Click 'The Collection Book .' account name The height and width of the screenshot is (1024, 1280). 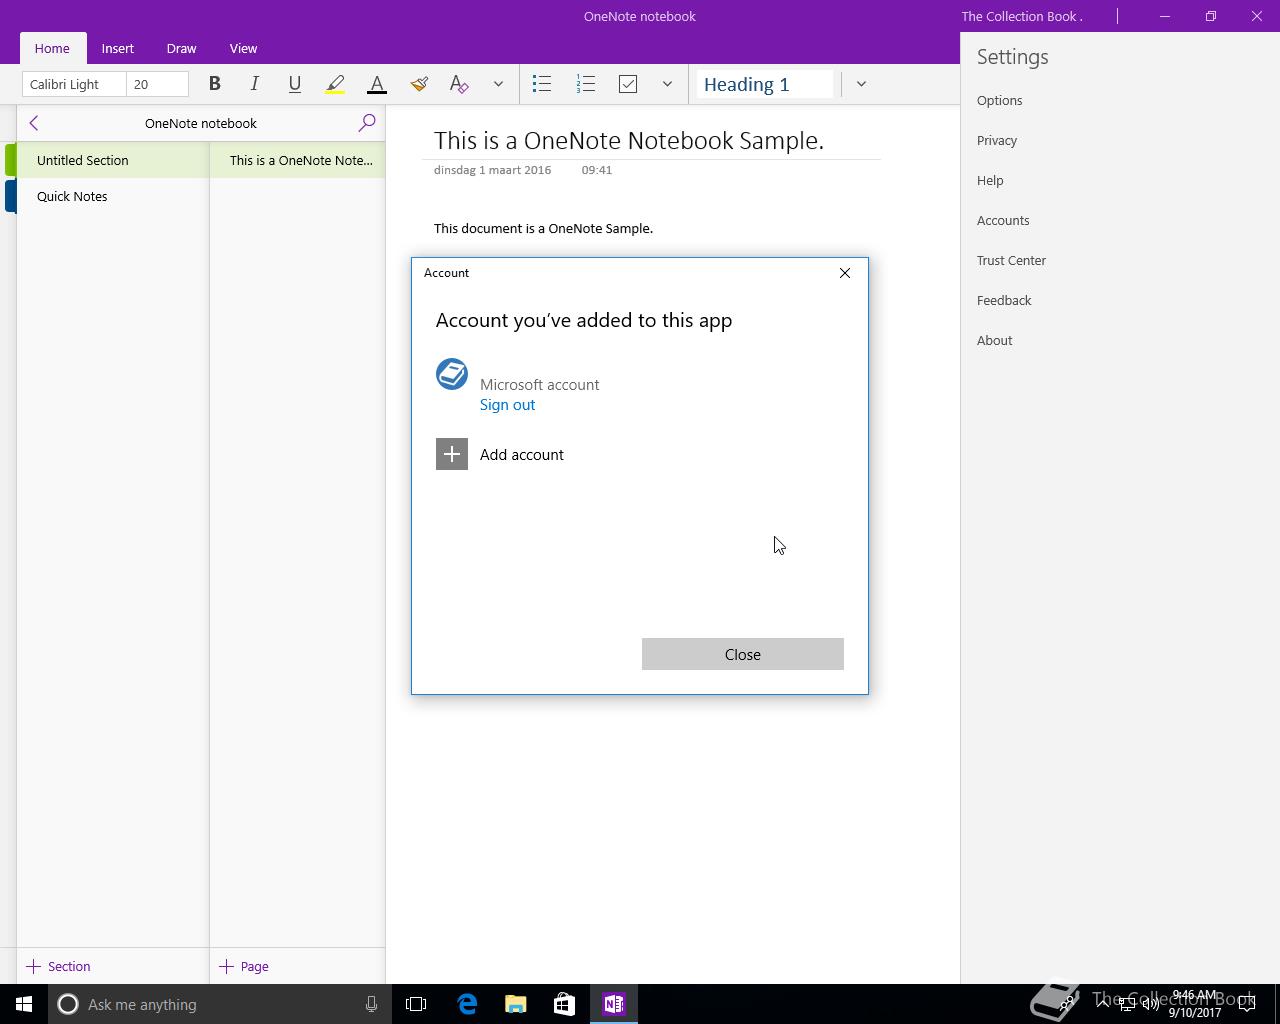(1022, 16)
